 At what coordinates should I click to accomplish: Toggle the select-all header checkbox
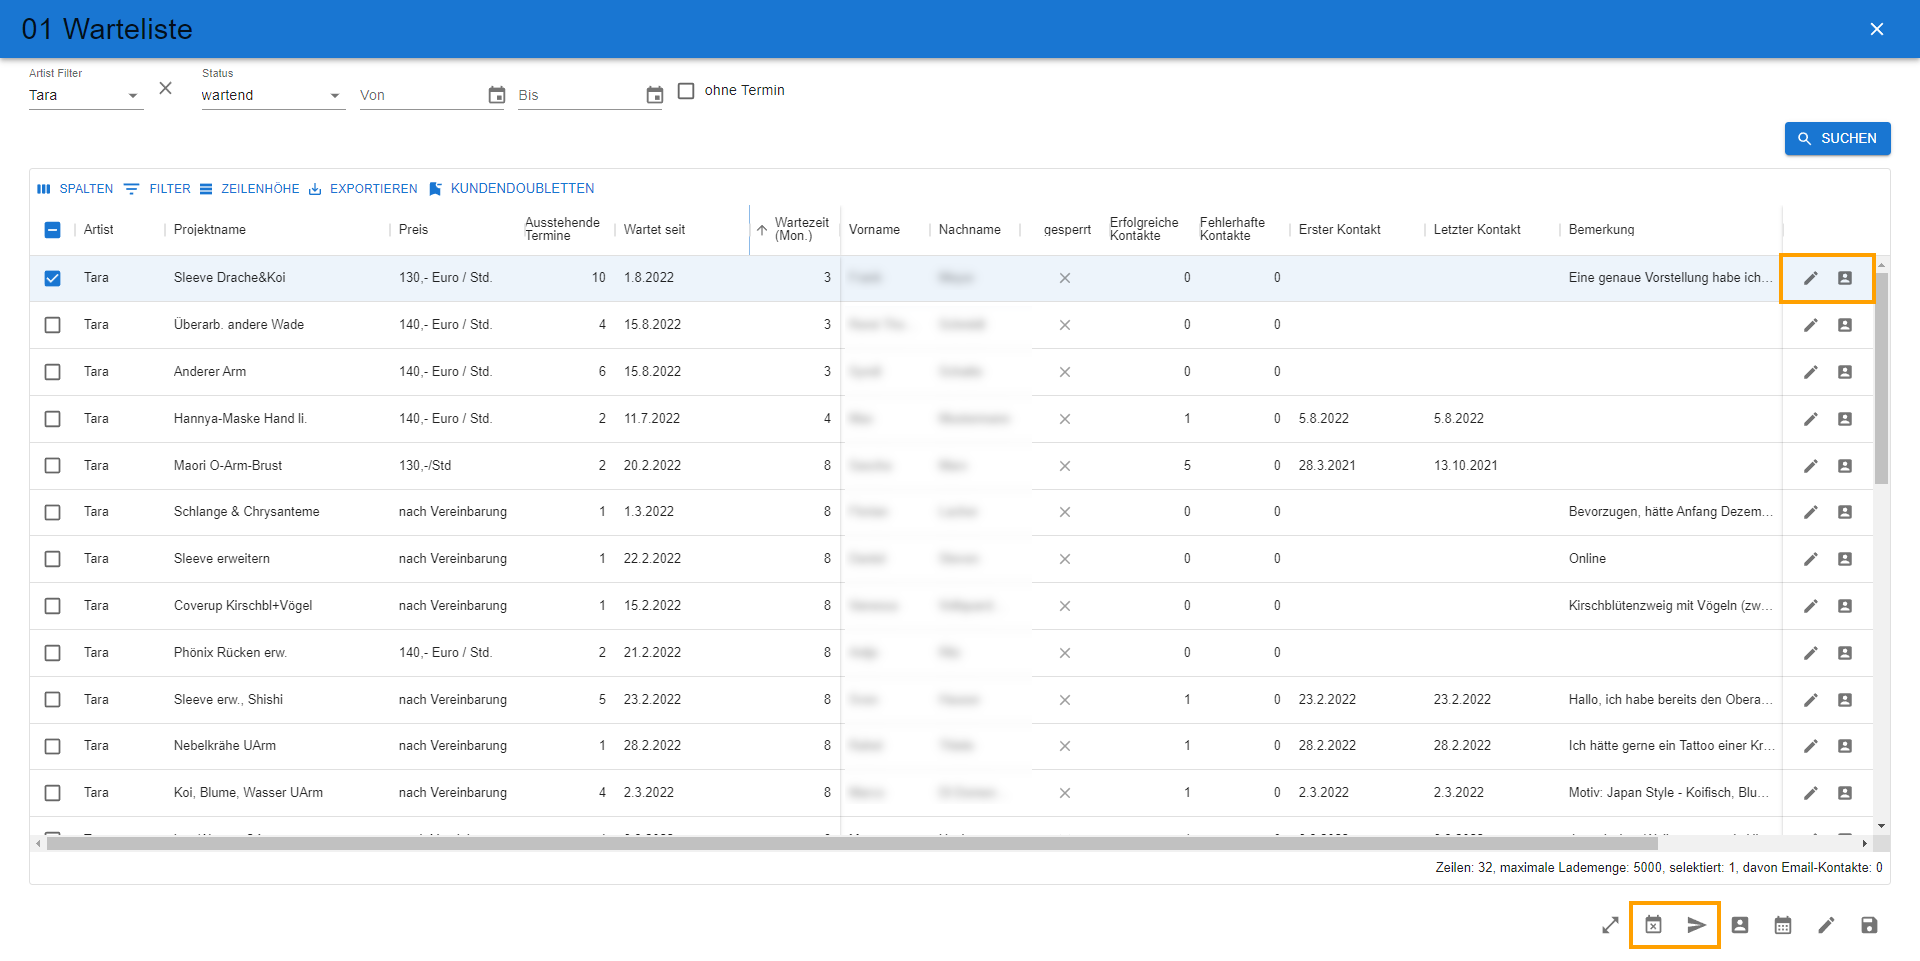tap(53, 230)
